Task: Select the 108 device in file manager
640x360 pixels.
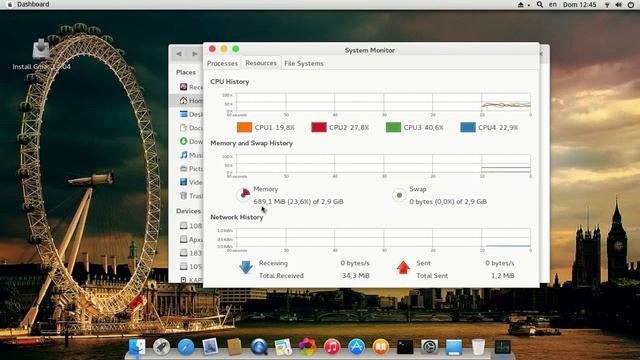Action: [x=191, y=226]
